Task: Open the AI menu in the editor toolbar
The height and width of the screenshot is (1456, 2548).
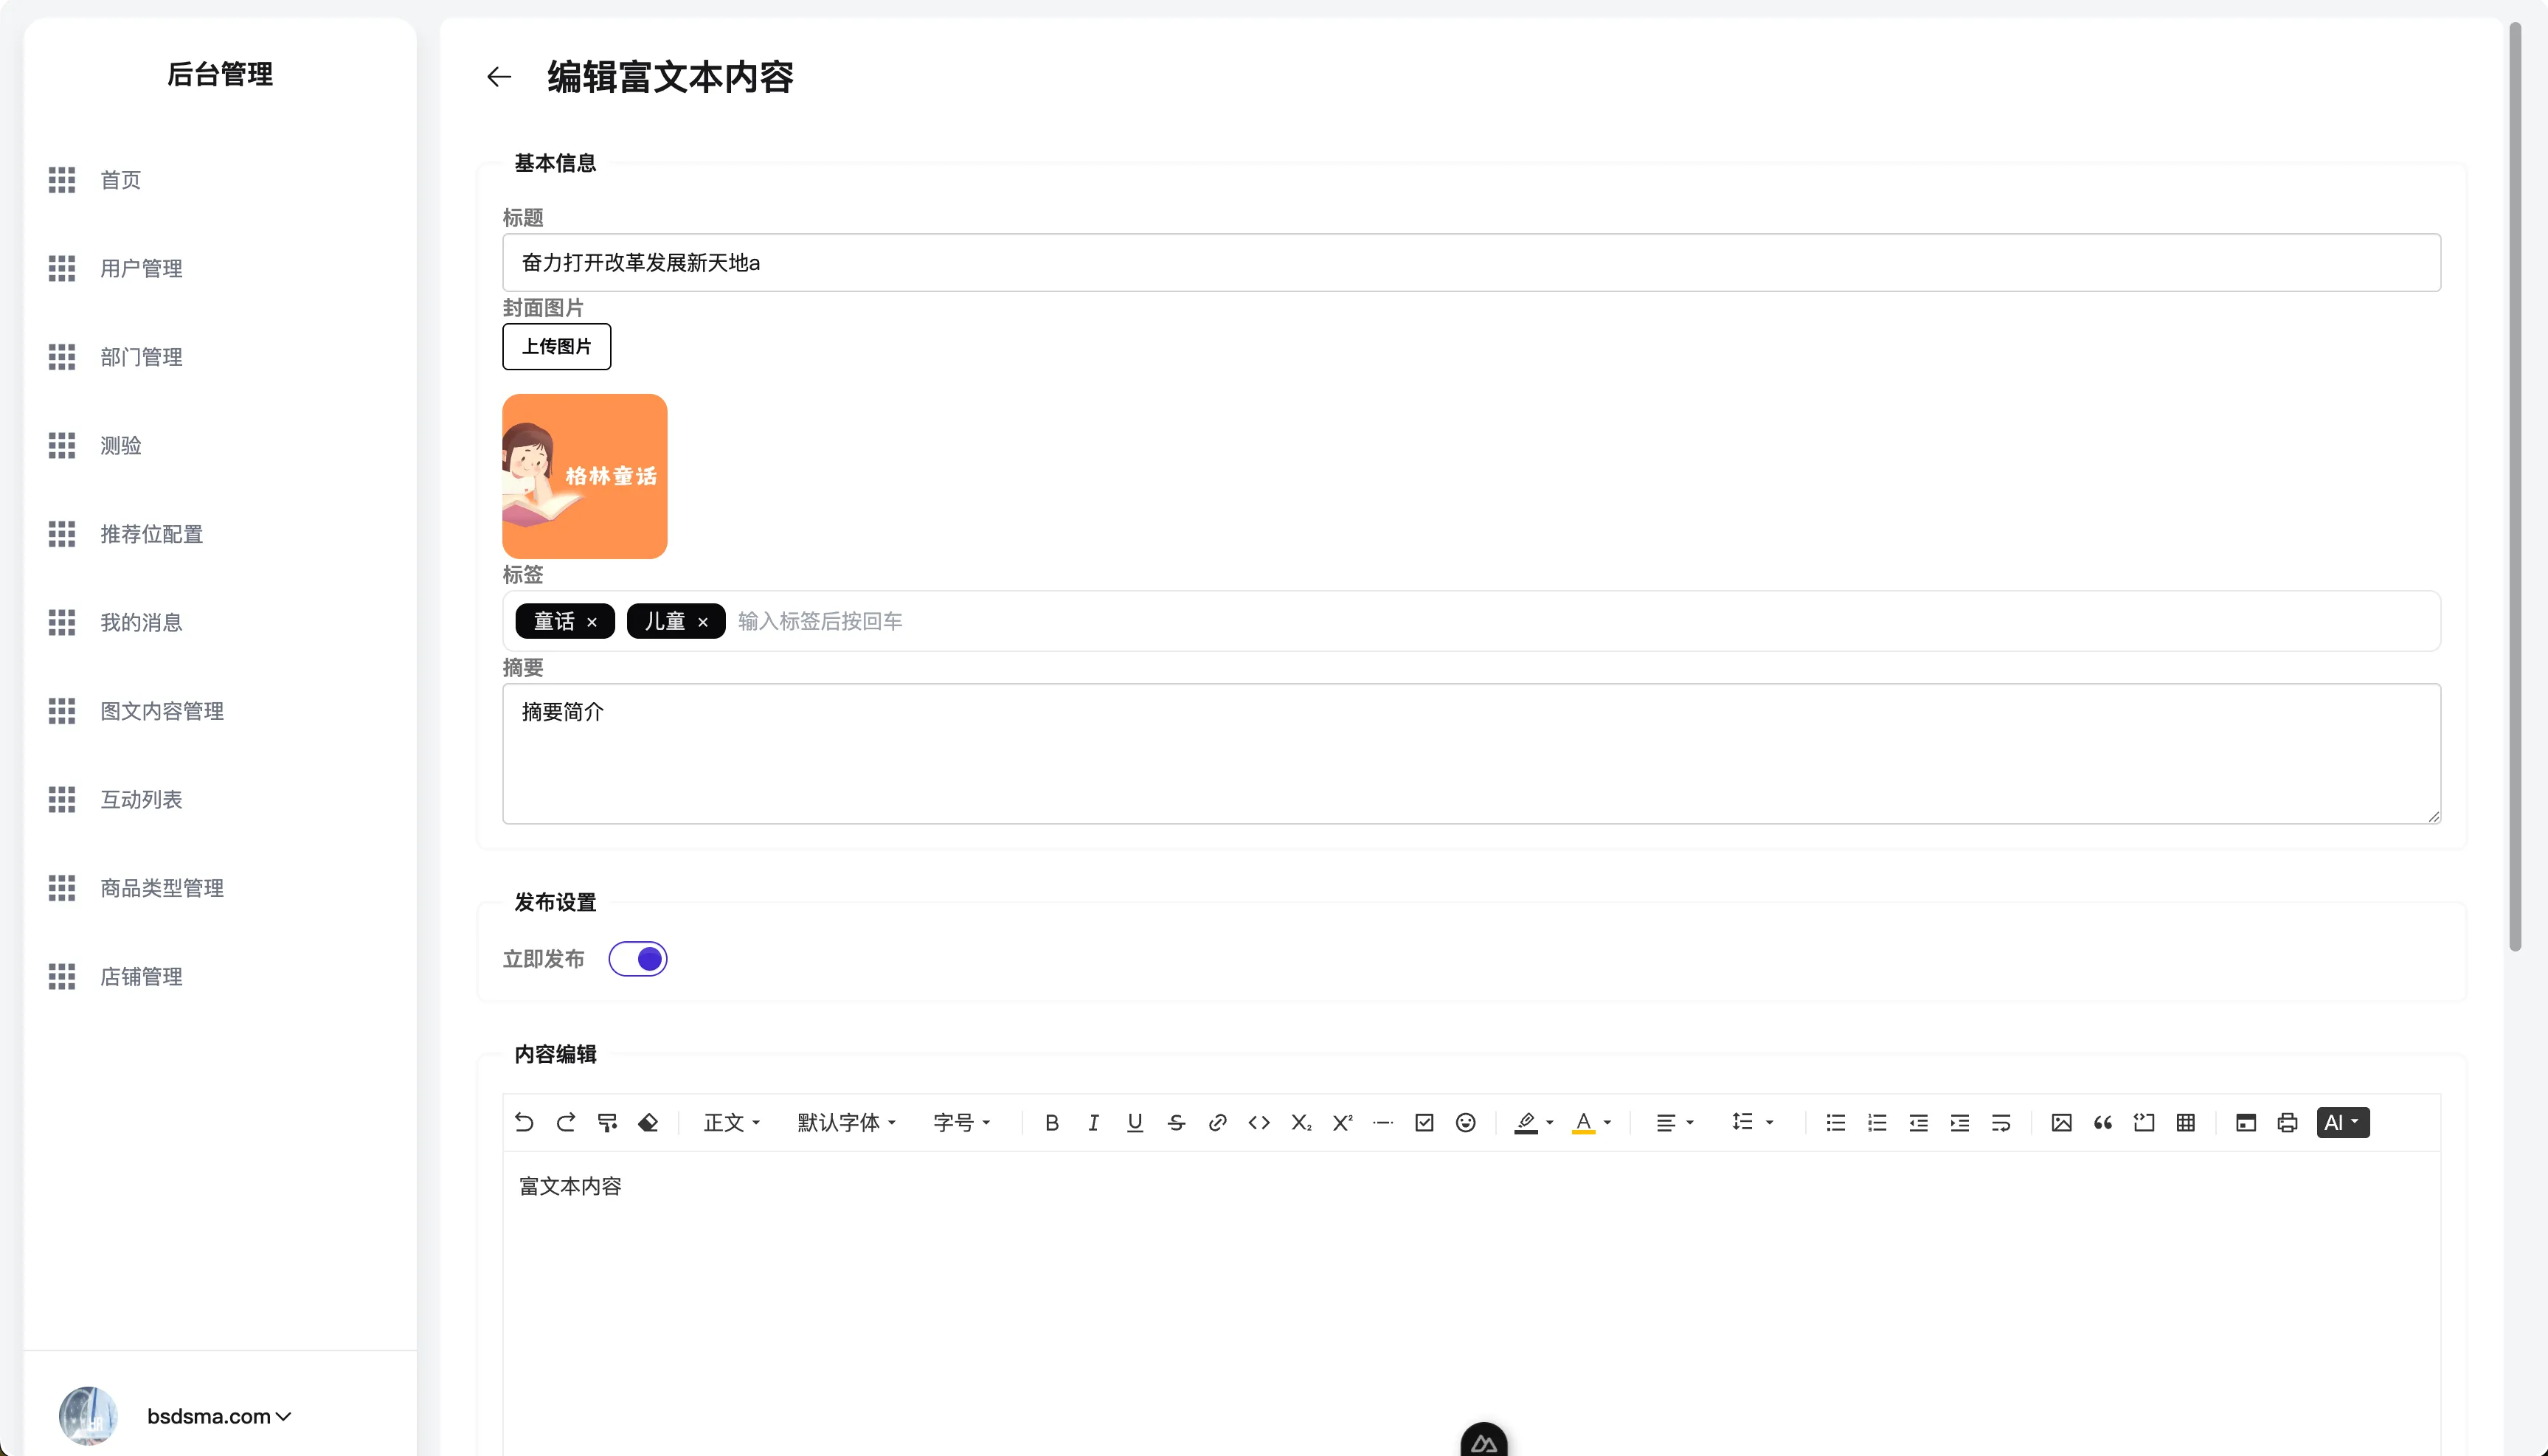Action: [x=2343, y=1122]
